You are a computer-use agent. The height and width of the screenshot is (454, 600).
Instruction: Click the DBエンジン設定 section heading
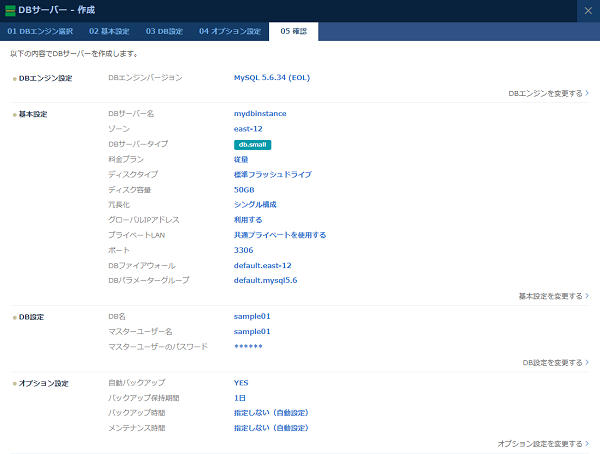coord(46,78)
